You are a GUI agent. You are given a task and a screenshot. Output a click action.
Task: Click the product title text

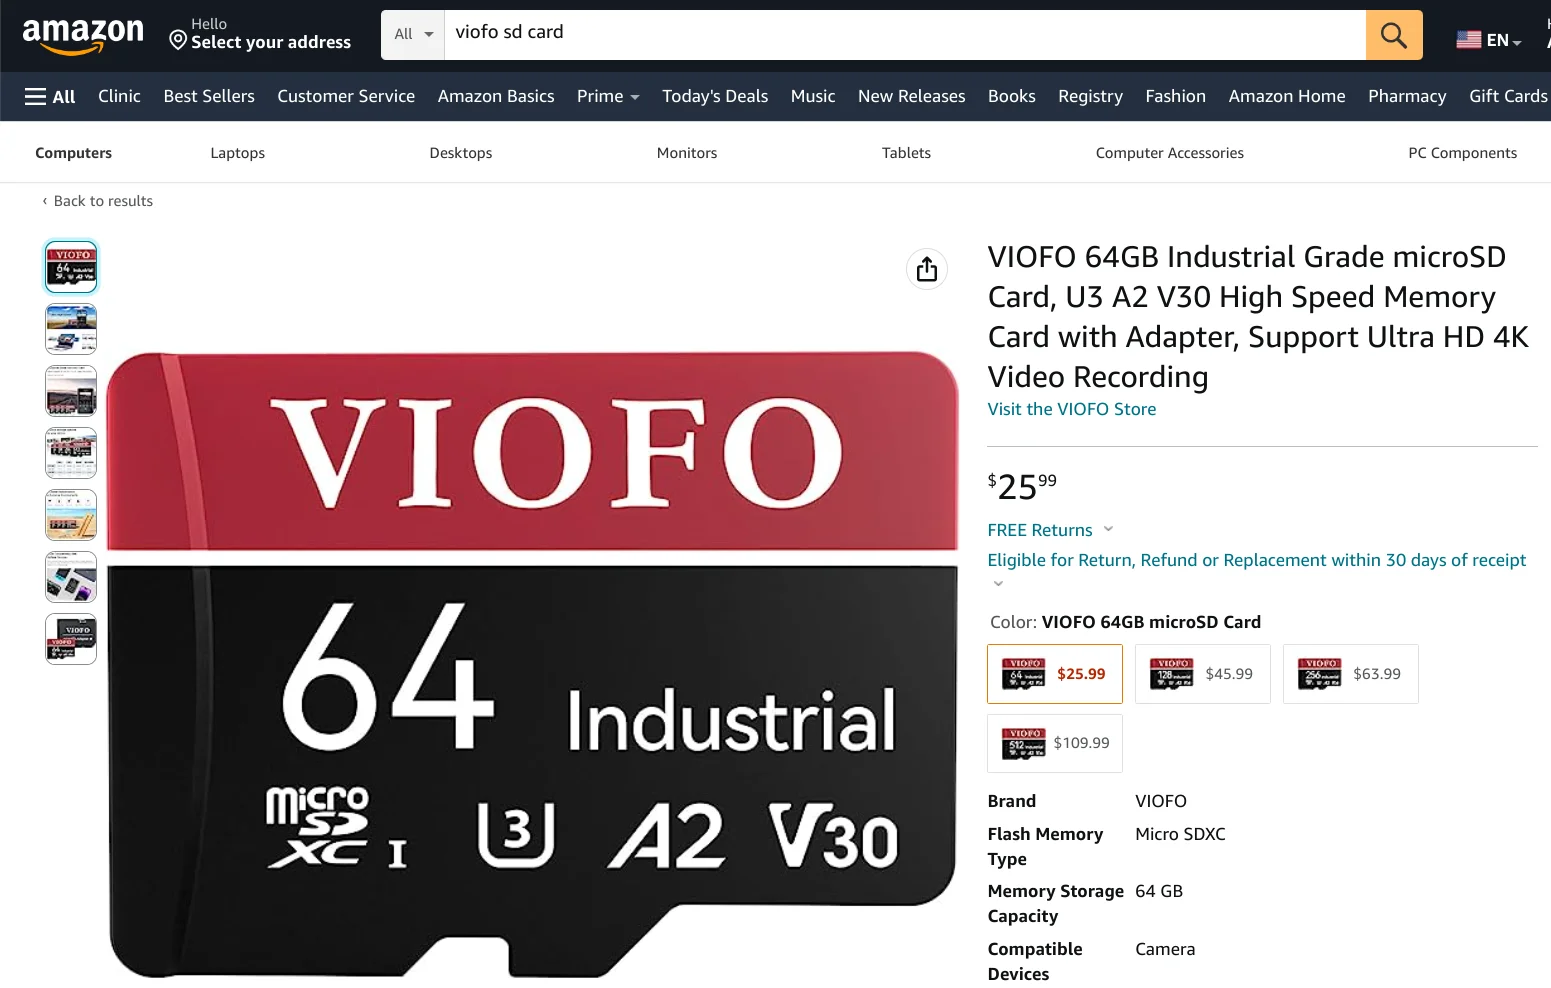coord(1258,316)
